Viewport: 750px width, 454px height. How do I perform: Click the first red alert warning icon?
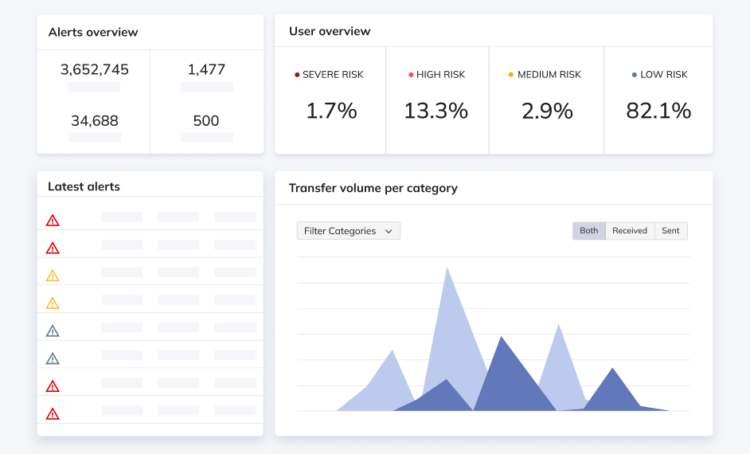53,221
